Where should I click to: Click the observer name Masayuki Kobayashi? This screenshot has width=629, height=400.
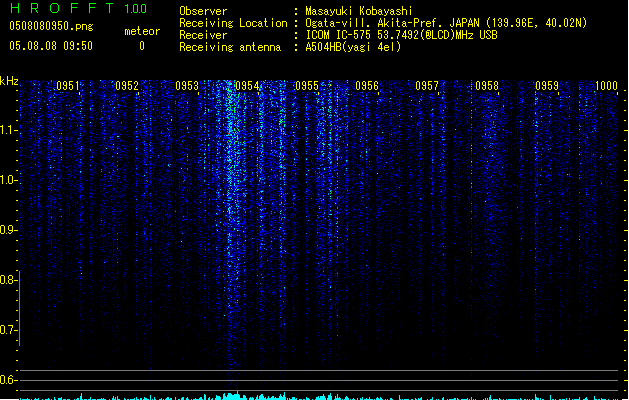359,11
